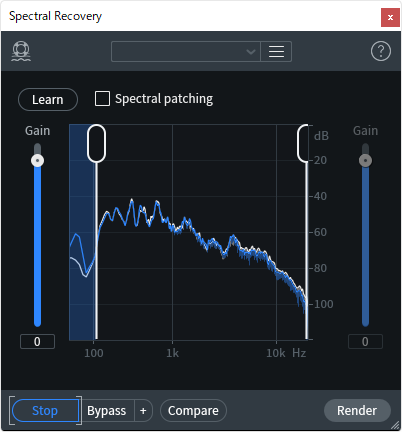Click the Learn button
Screen dimensions: 402x432
pyautogui.click(x=48, y=99)
